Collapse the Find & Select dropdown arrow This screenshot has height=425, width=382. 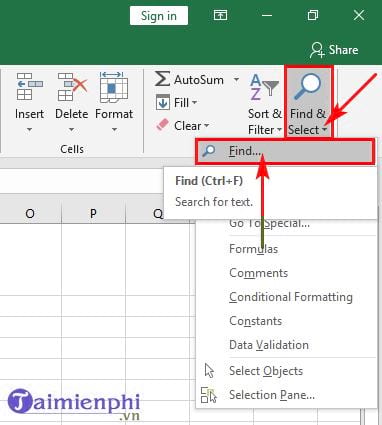pyautogui.click(x=324, y=130)
